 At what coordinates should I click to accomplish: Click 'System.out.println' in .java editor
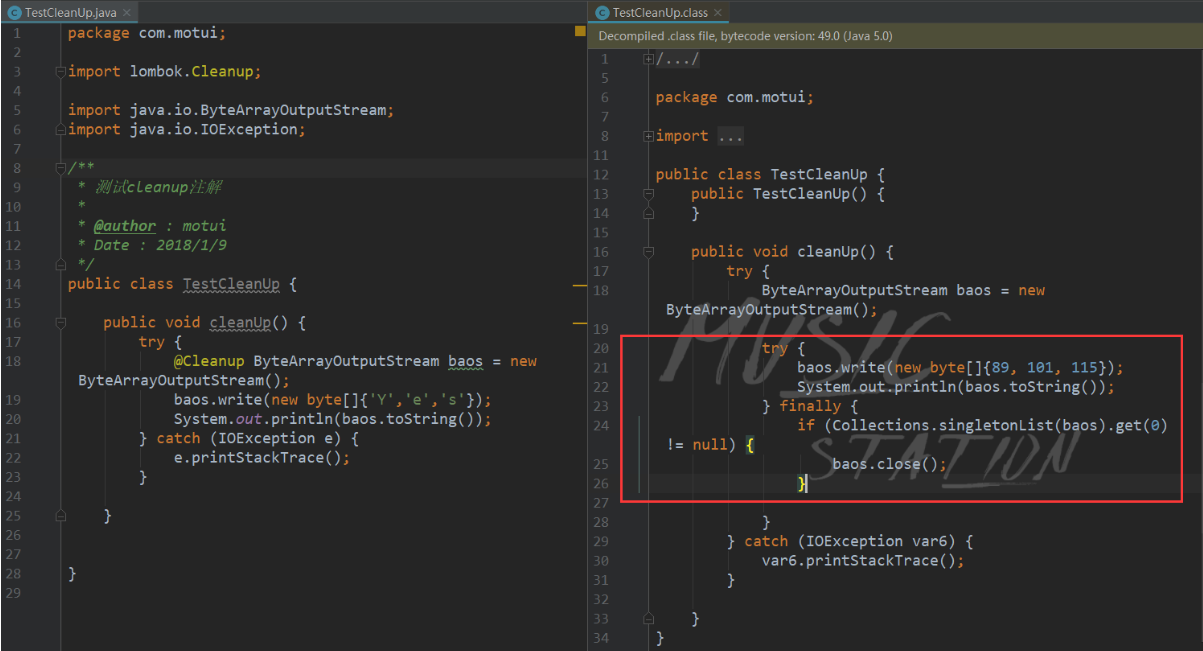pyautogui.click(x=253, y=419)
